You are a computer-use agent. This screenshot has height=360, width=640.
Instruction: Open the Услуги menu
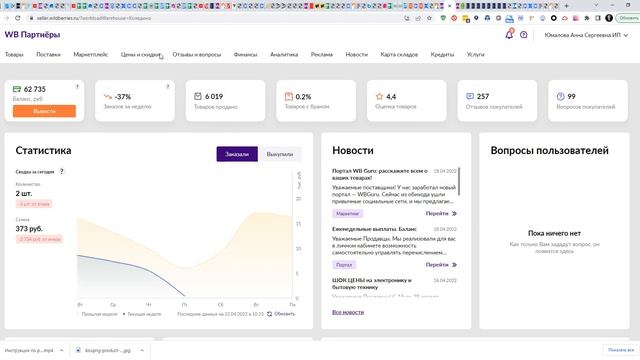point(476,54)
